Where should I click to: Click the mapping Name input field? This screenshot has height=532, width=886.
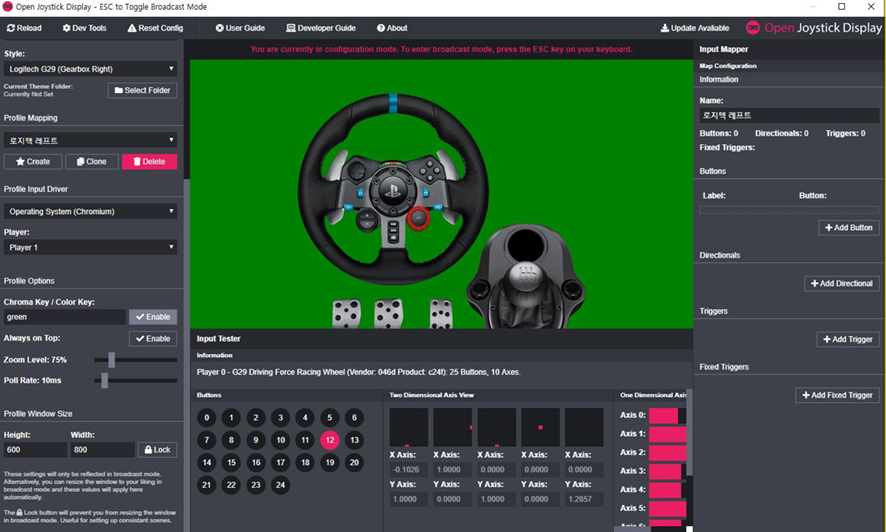point(789,115)
